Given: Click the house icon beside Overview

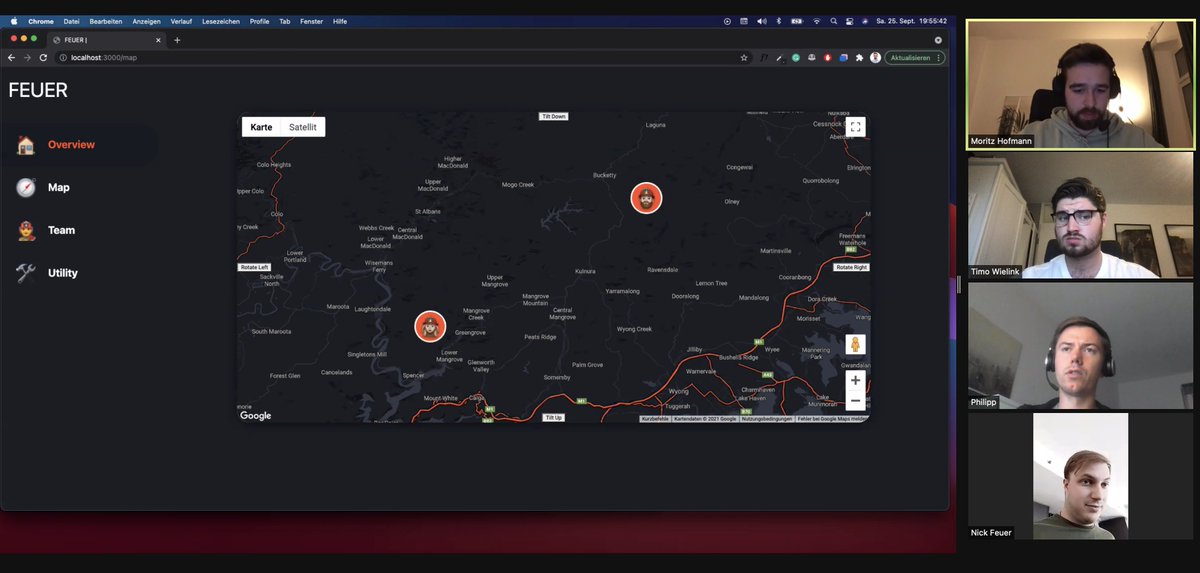Looking at the screenshot, I should (26, 145).
